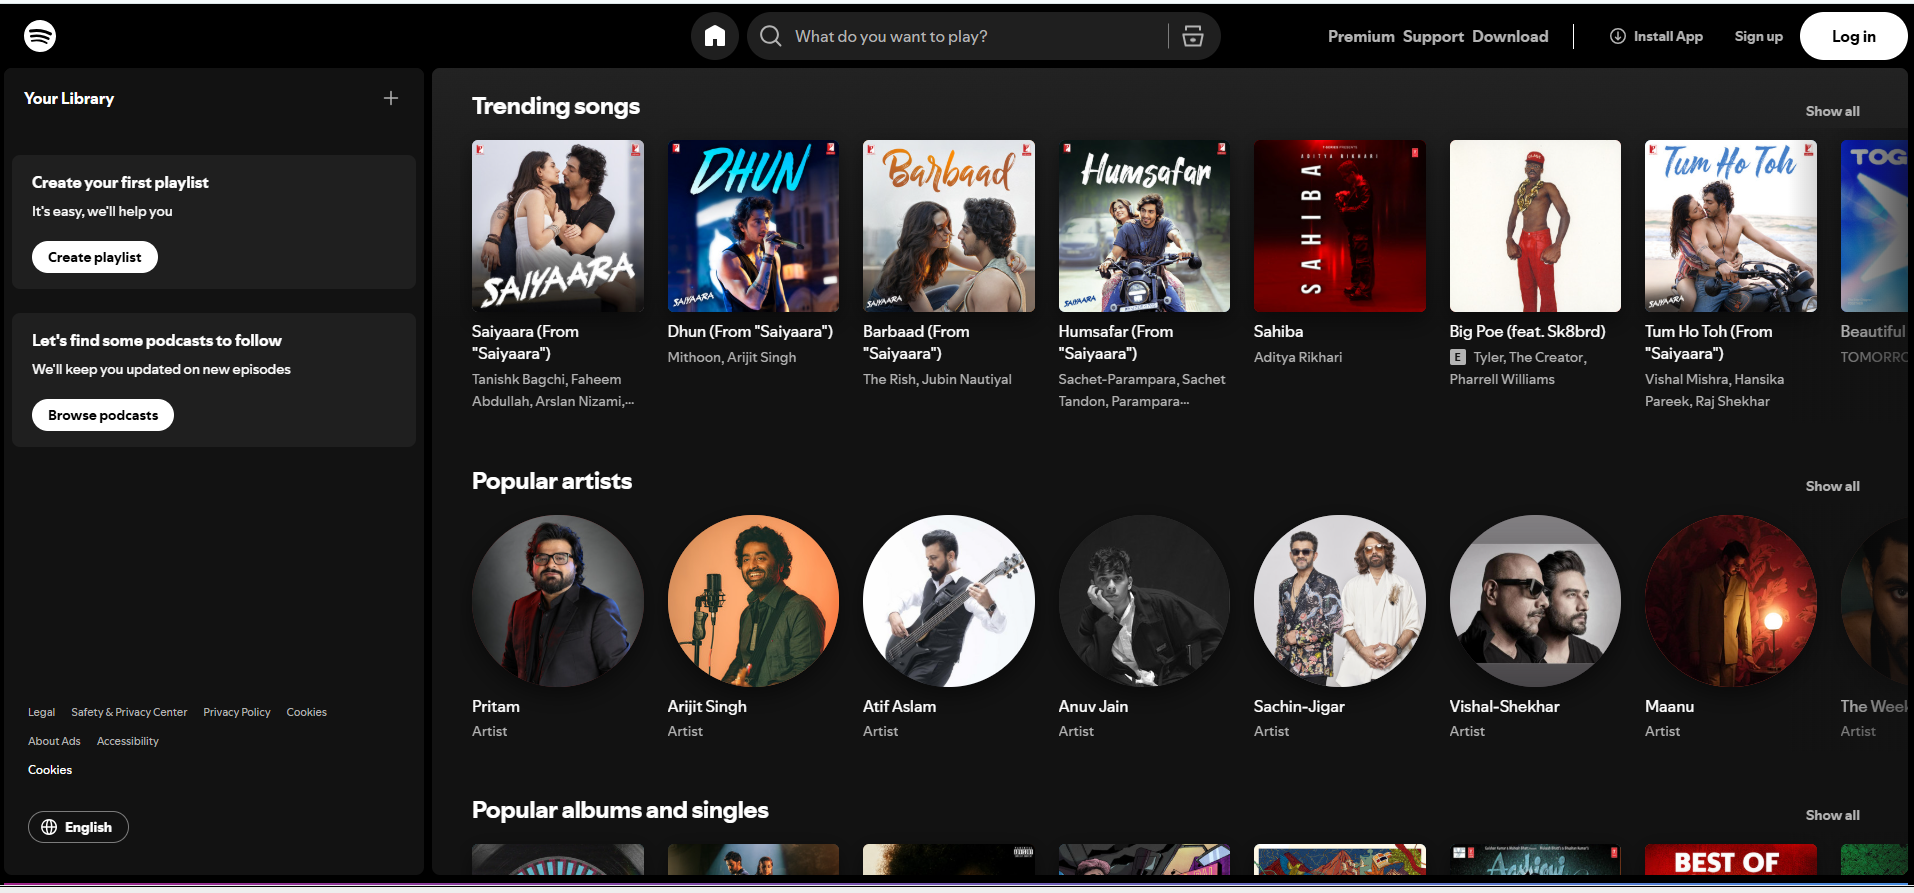Click the 'Sahiba' song title

point(1278,331)
